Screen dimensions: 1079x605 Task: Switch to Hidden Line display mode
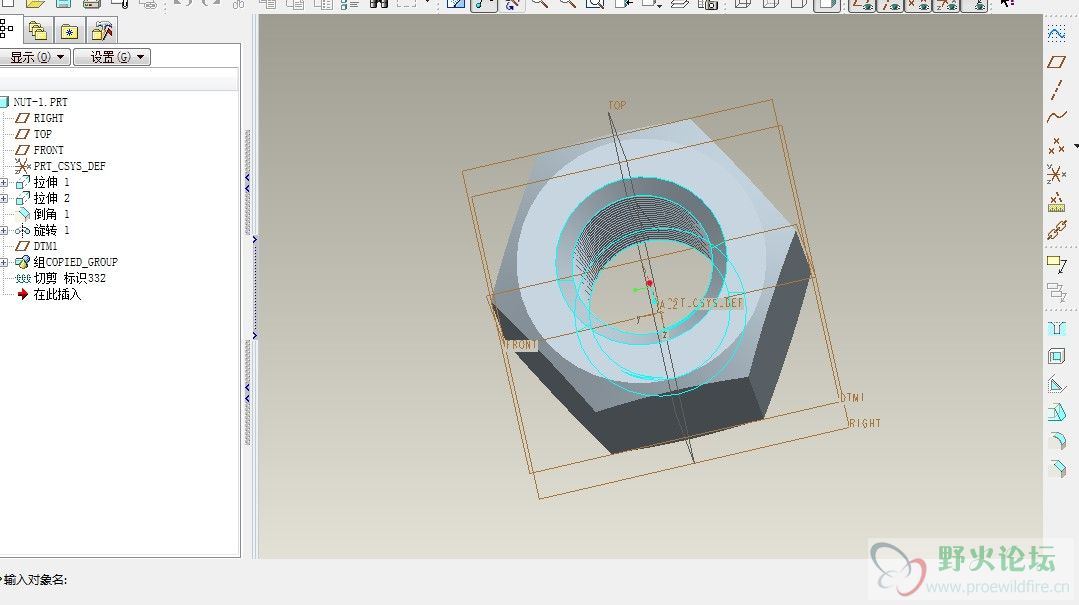[771, 4]
